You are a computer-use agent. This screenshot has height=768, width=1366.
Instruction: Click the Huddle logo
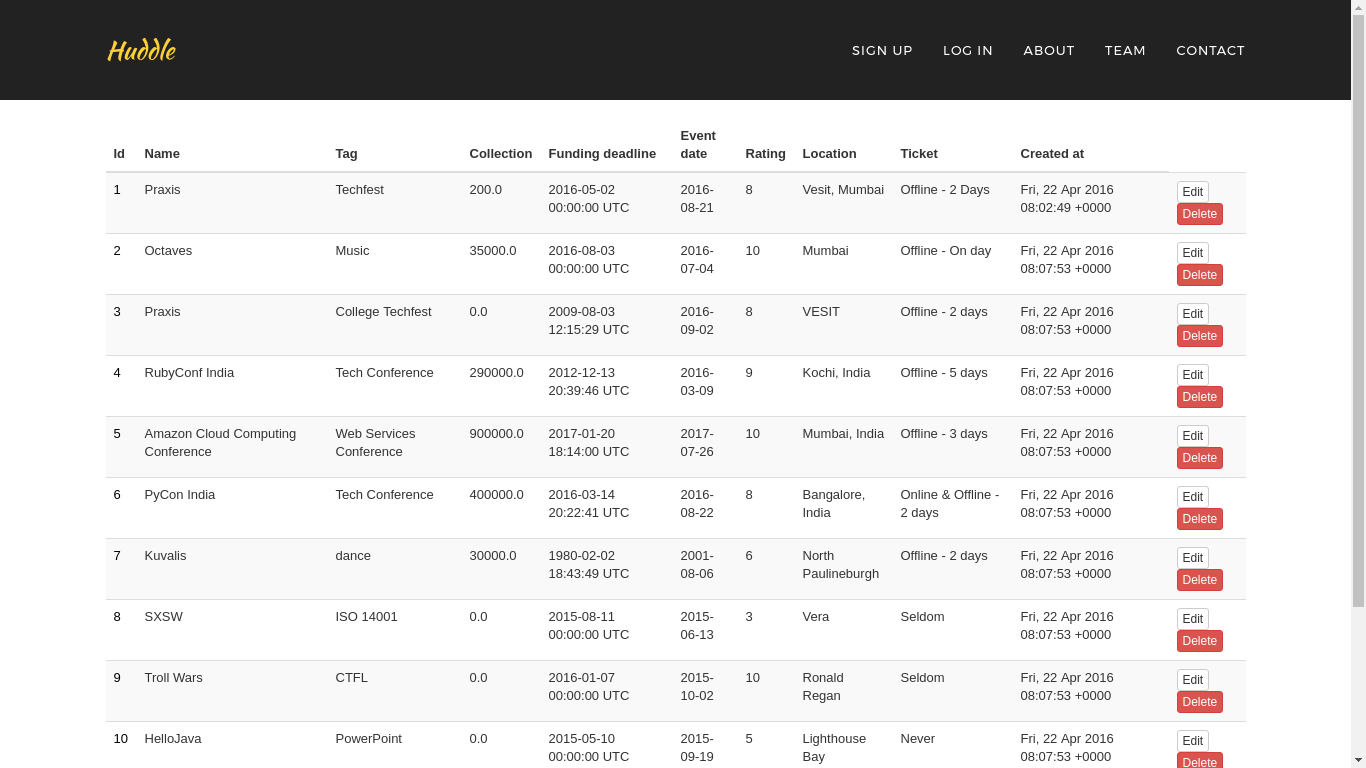click(x=141, y=50)
